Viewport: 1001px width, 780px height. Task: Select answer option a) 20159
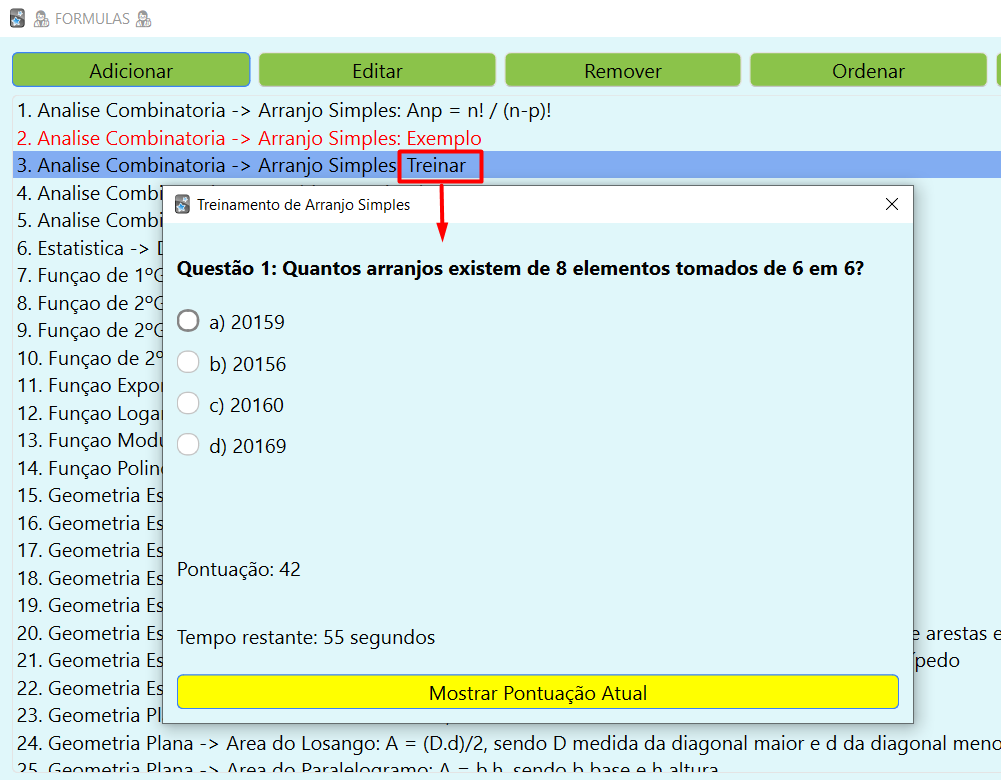tap(189, 321)
